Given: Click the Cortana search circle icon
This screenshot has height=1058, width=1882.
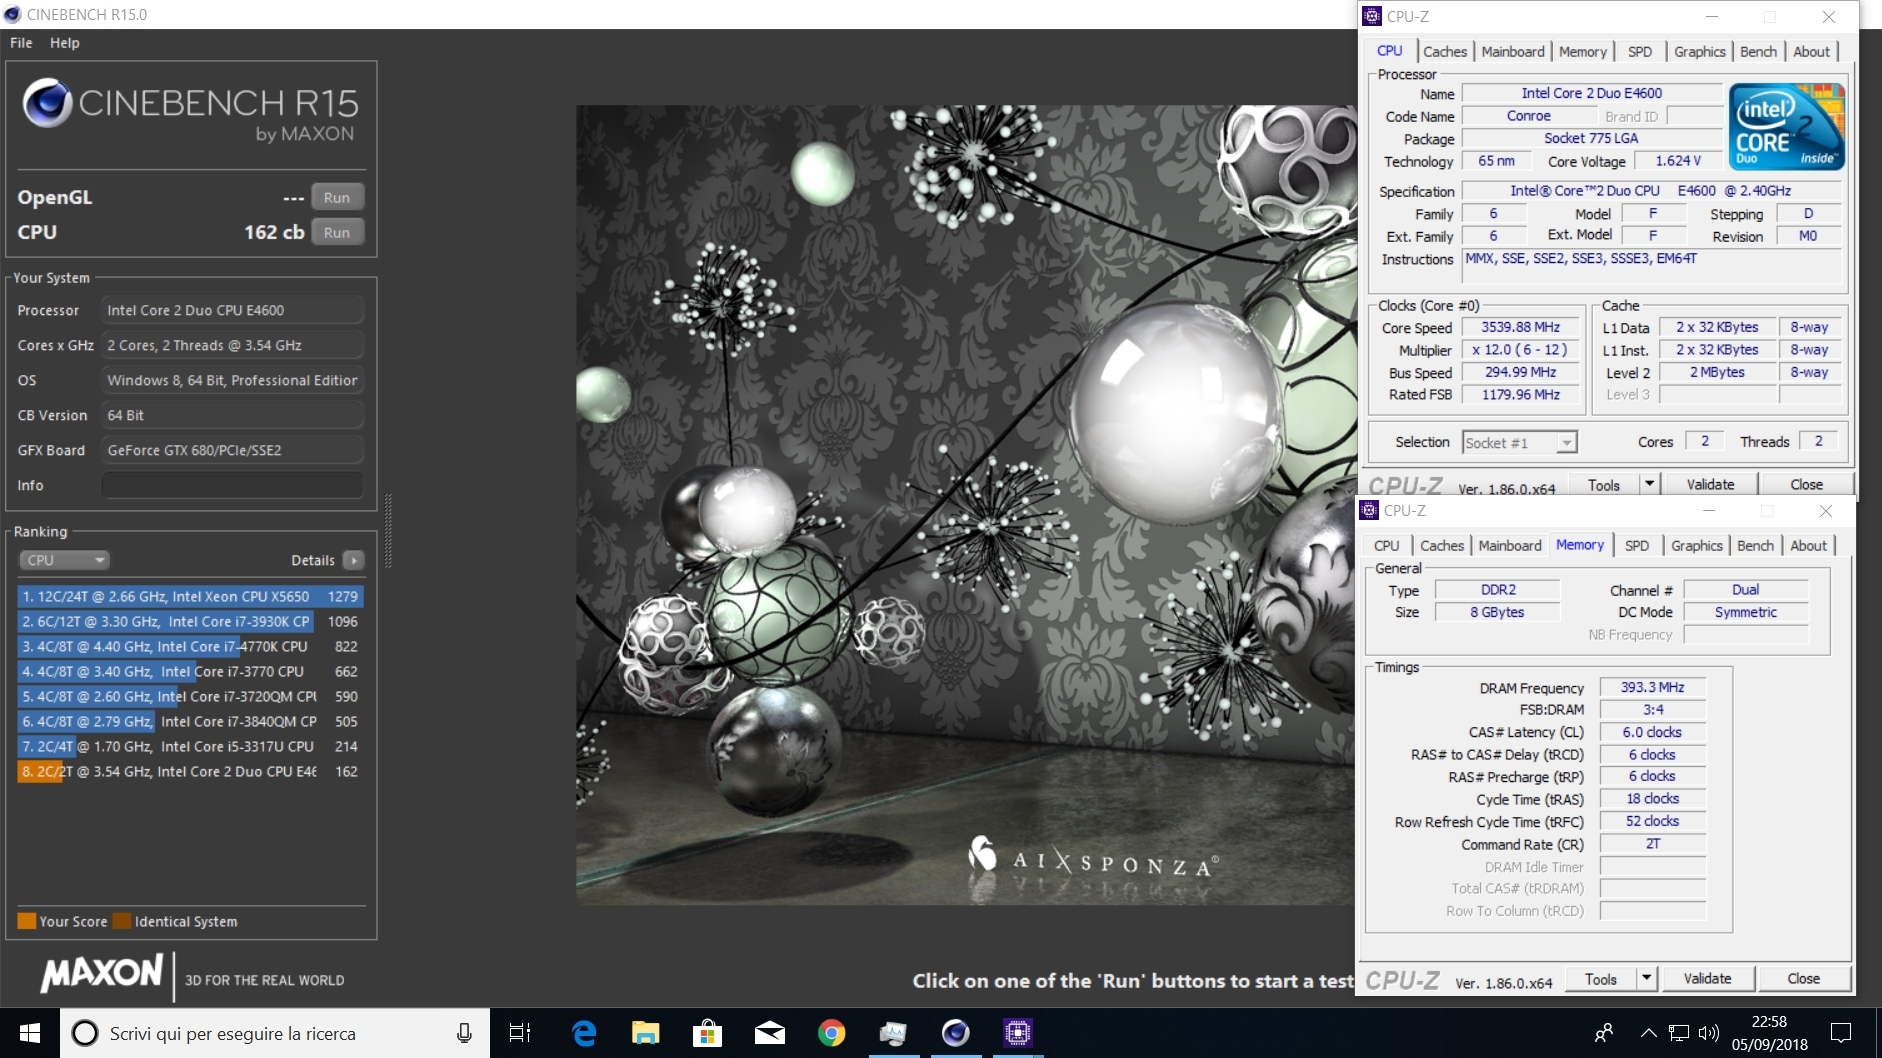Looking at the screenshot, I should [x=85, y=1033].
